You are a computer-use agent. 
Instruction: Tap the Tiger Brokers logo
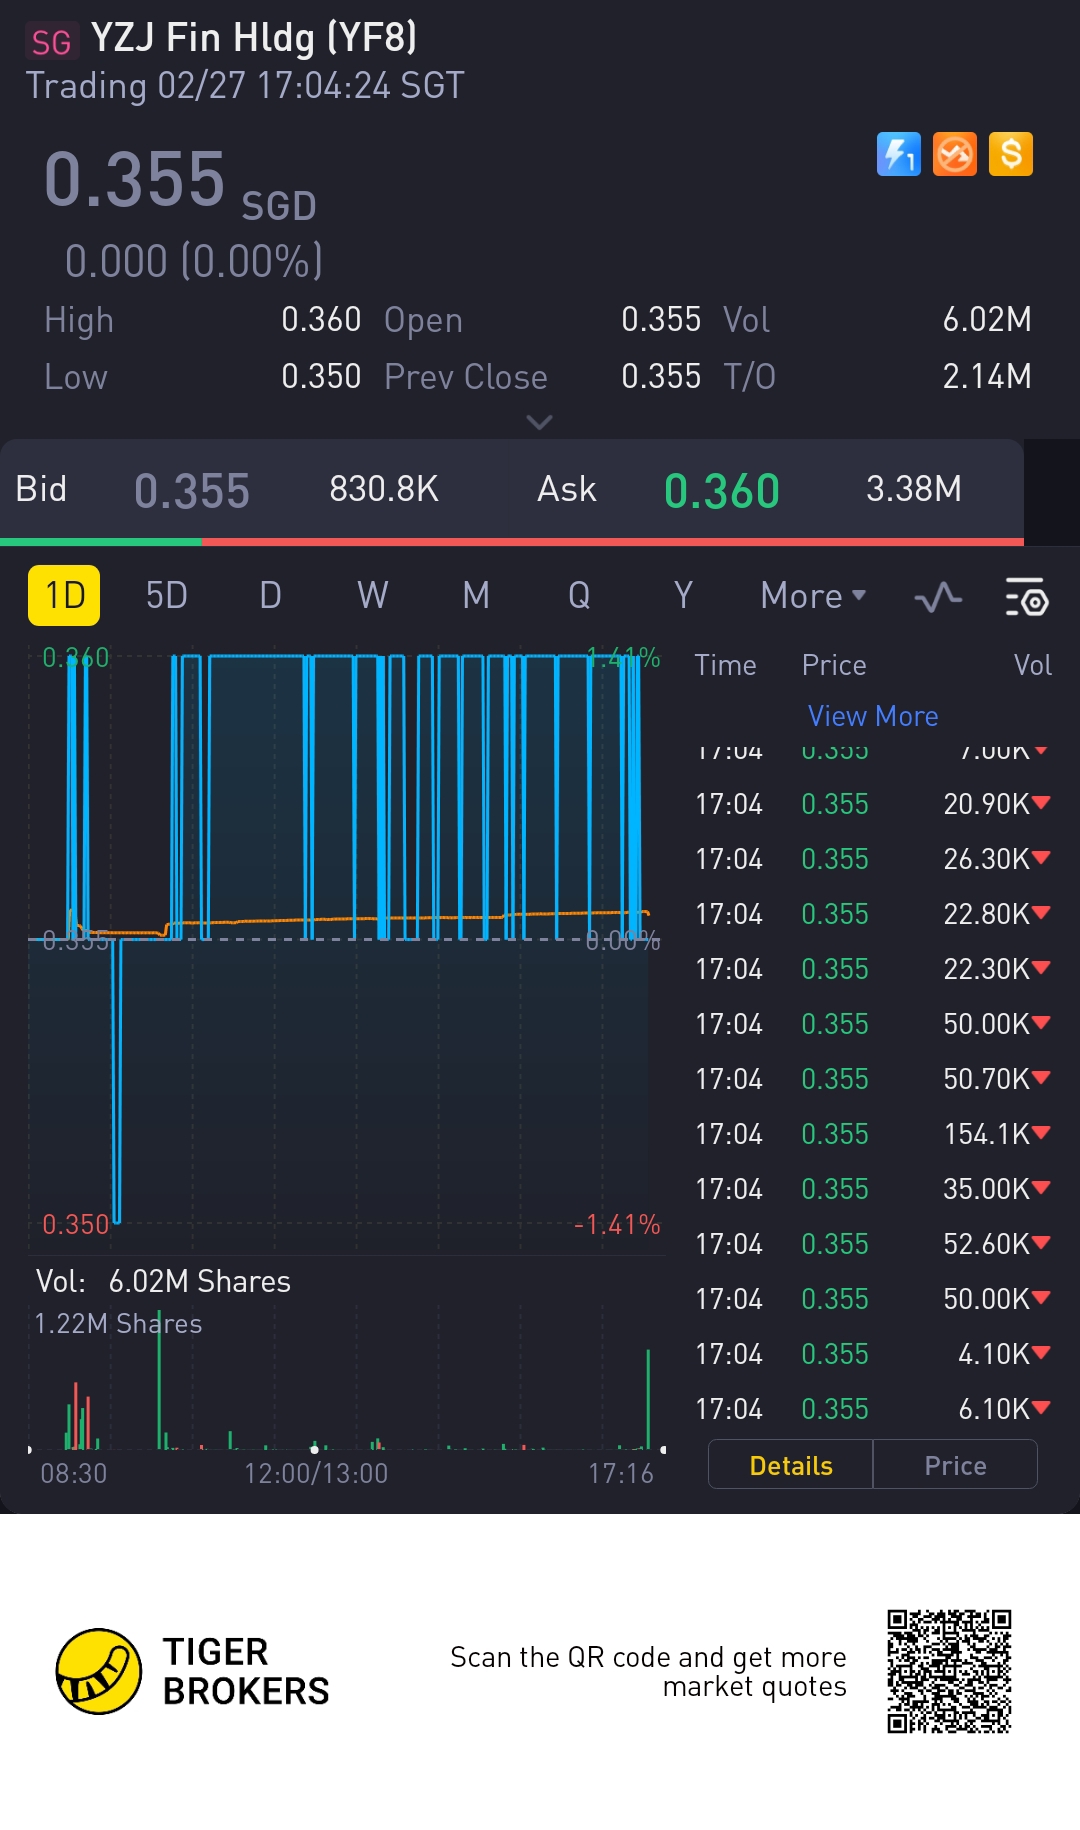coord(99,1671)
